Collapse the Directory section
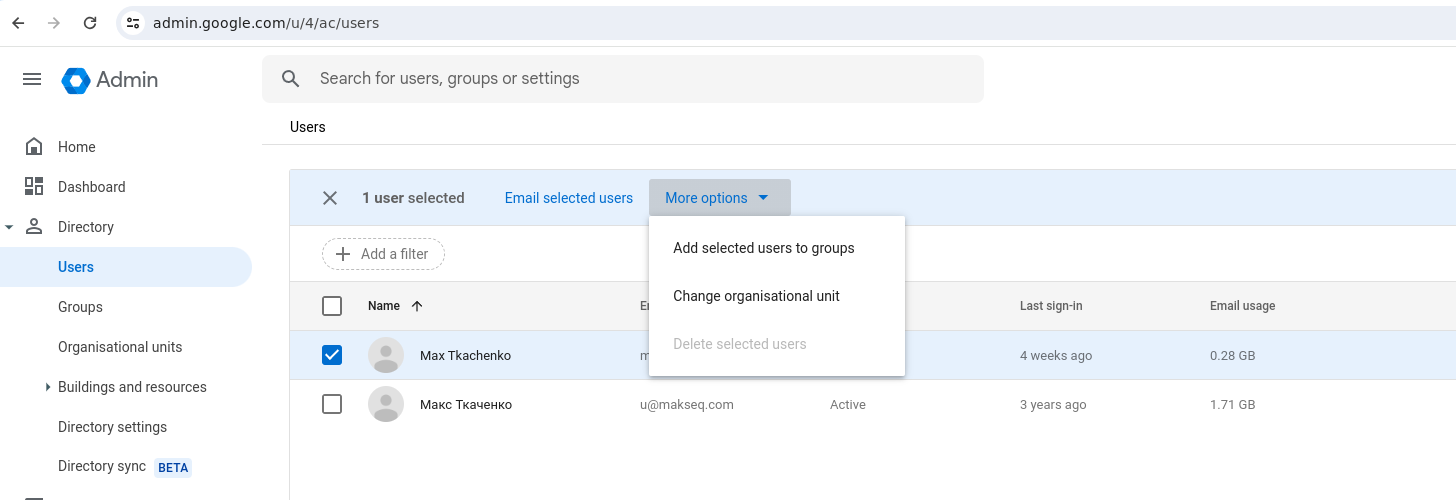The image size is (1456, 500). click(x=10, y=227)
